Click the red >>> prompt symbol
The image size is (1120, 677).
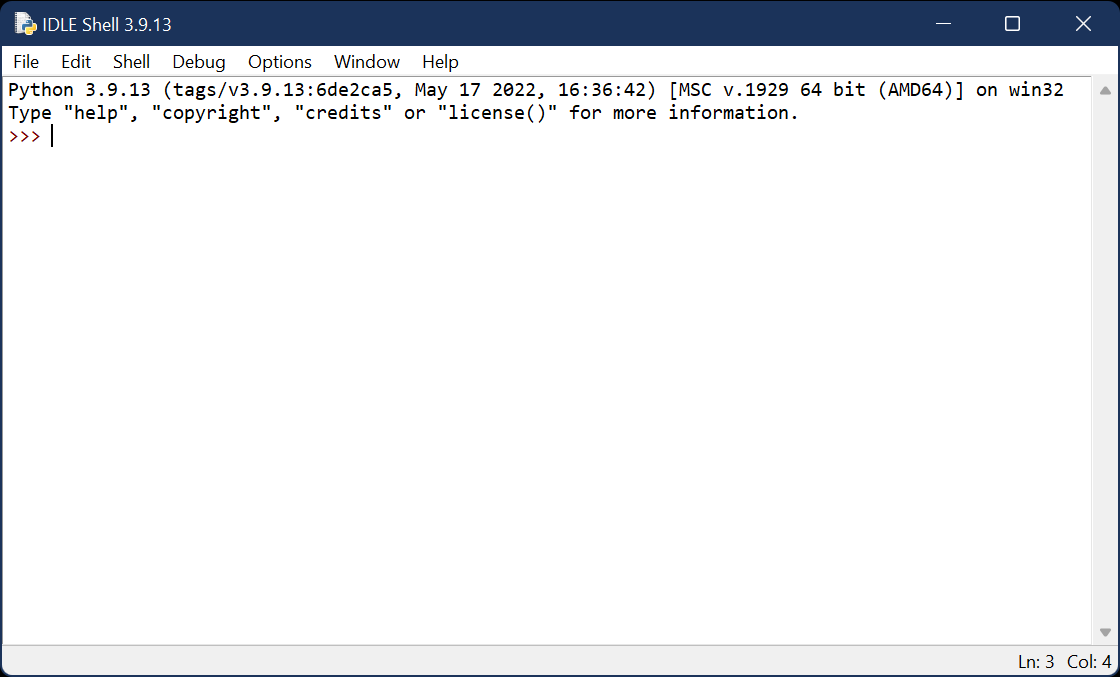pyautogui.click(x=24, y=136)
